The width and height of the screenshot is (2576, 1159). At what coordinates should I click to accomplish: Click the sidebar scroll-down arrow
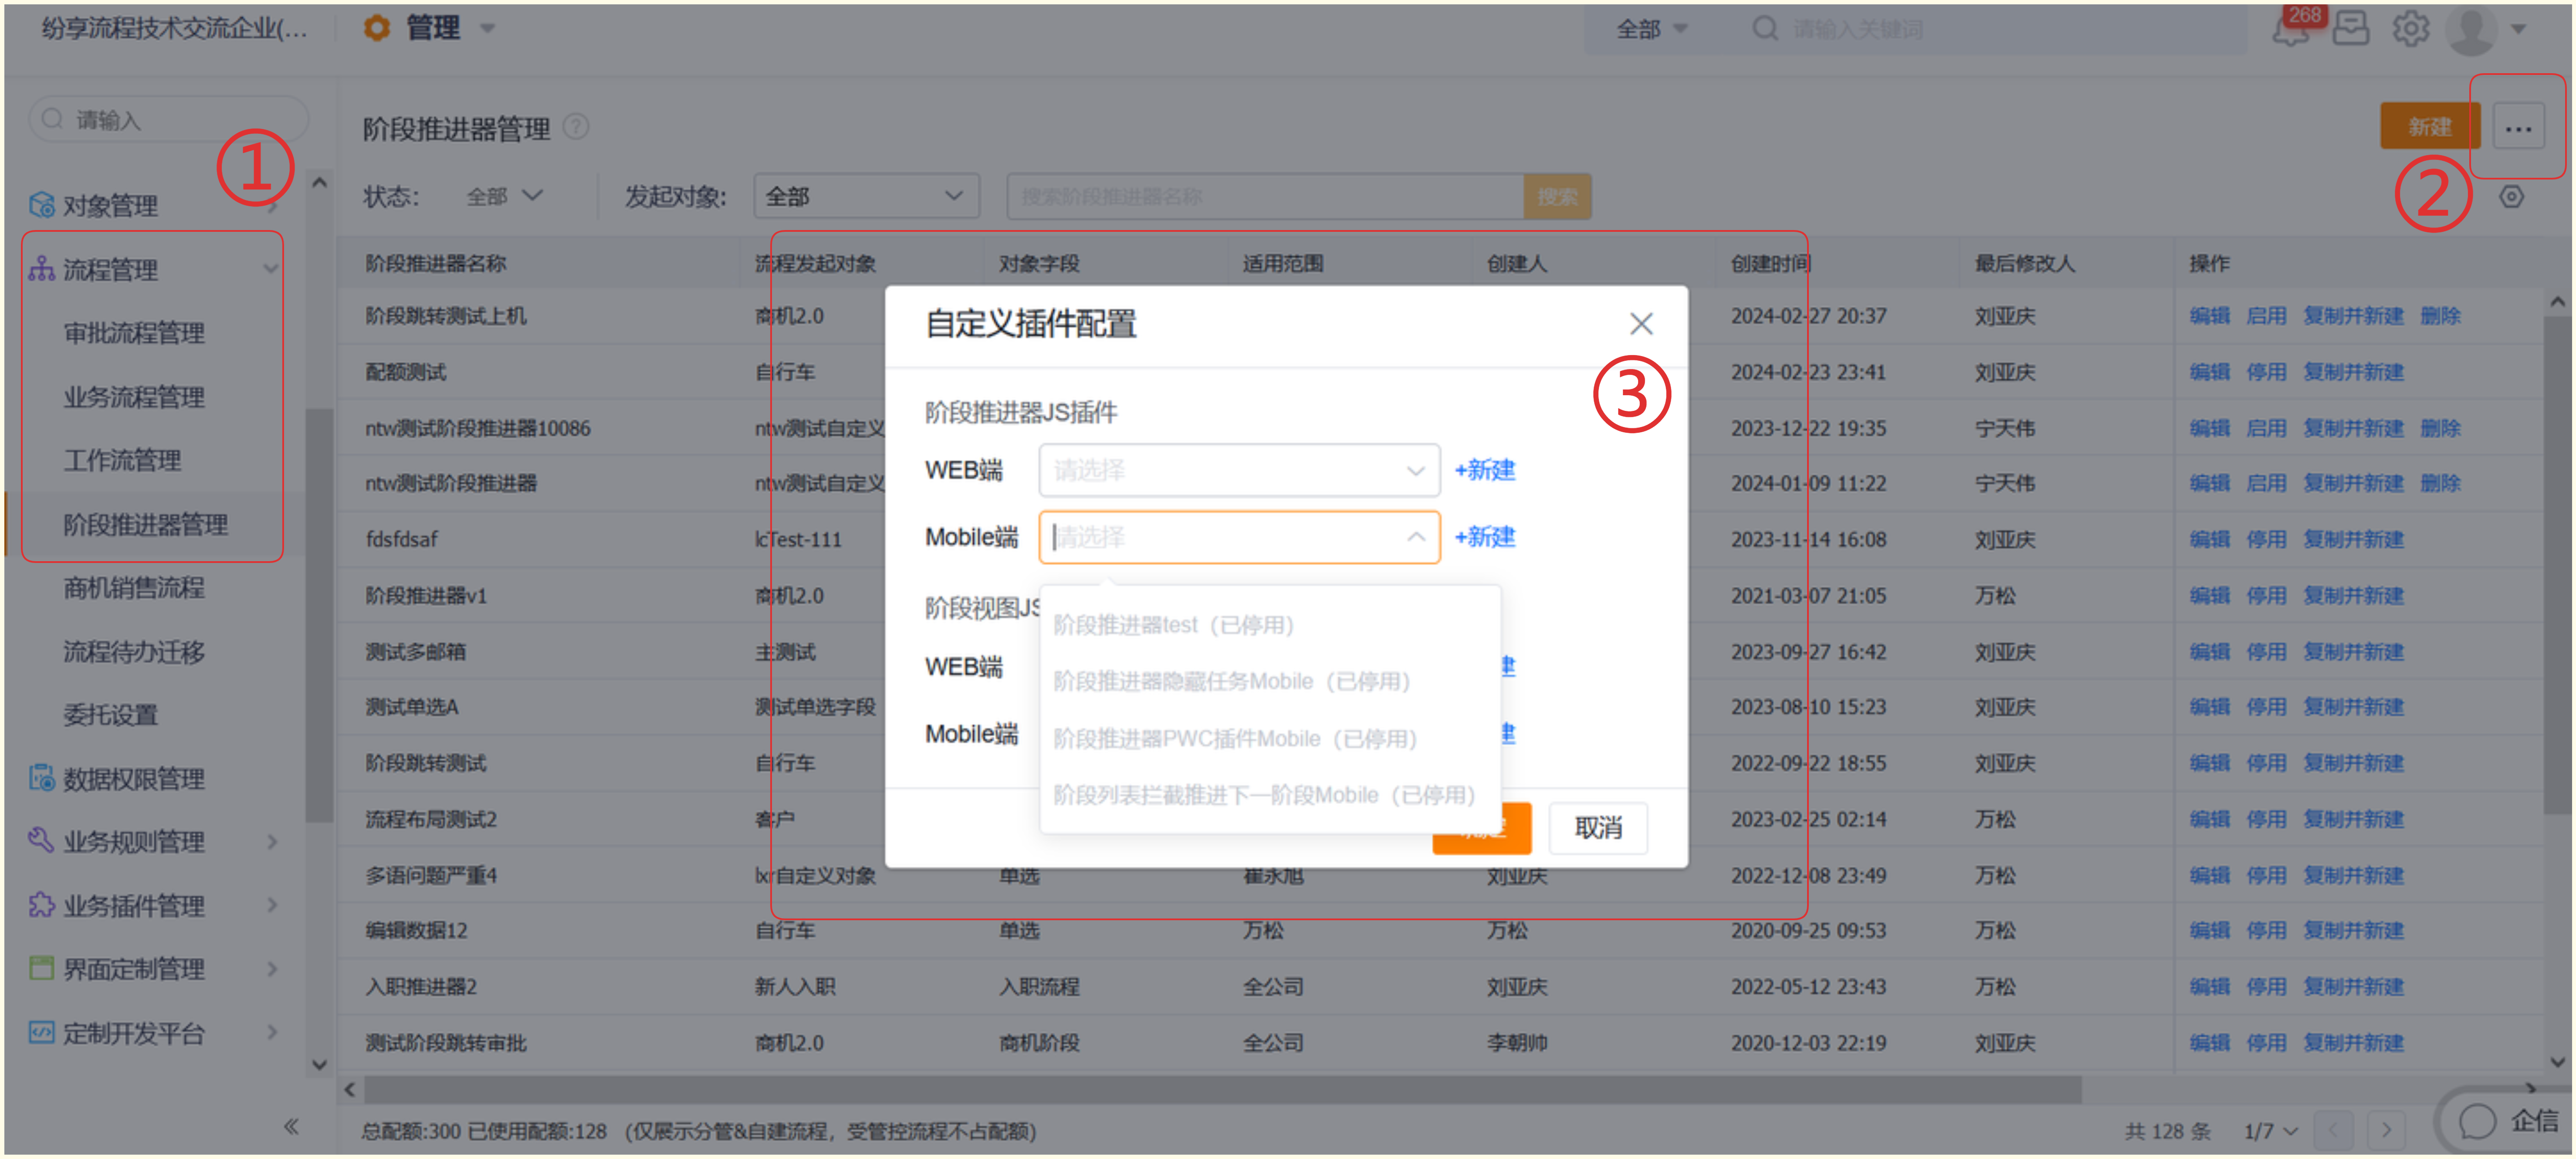[x=319, y=1064]
